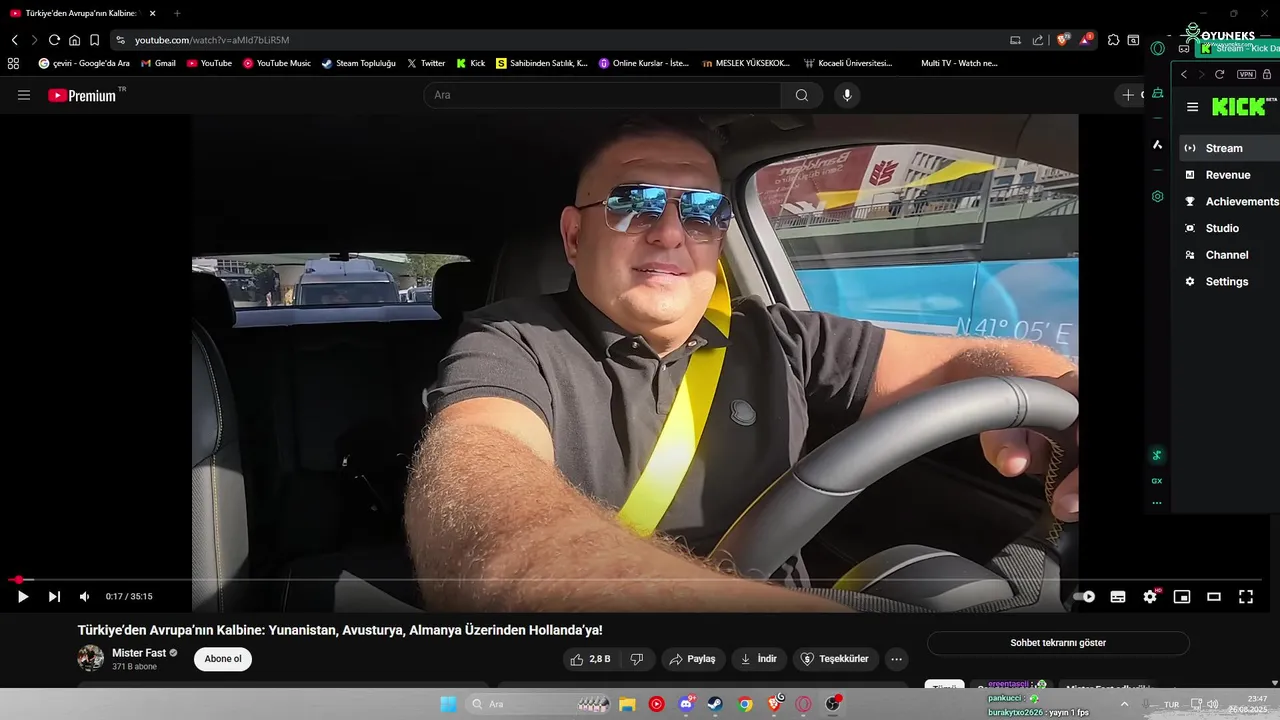The width and height of the screenshot is (1280, 720).
Task: Like the video with 2,8 B likes
Action: pyautogui.click(x=590, y=659)
